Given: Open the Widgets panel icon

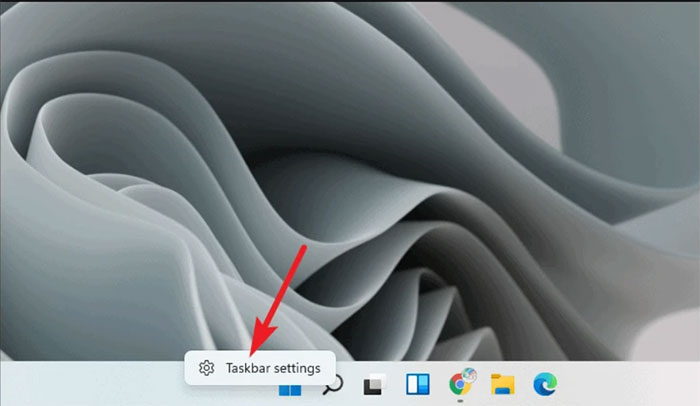Looking at the screenshot, I should [x=418, y=384].
